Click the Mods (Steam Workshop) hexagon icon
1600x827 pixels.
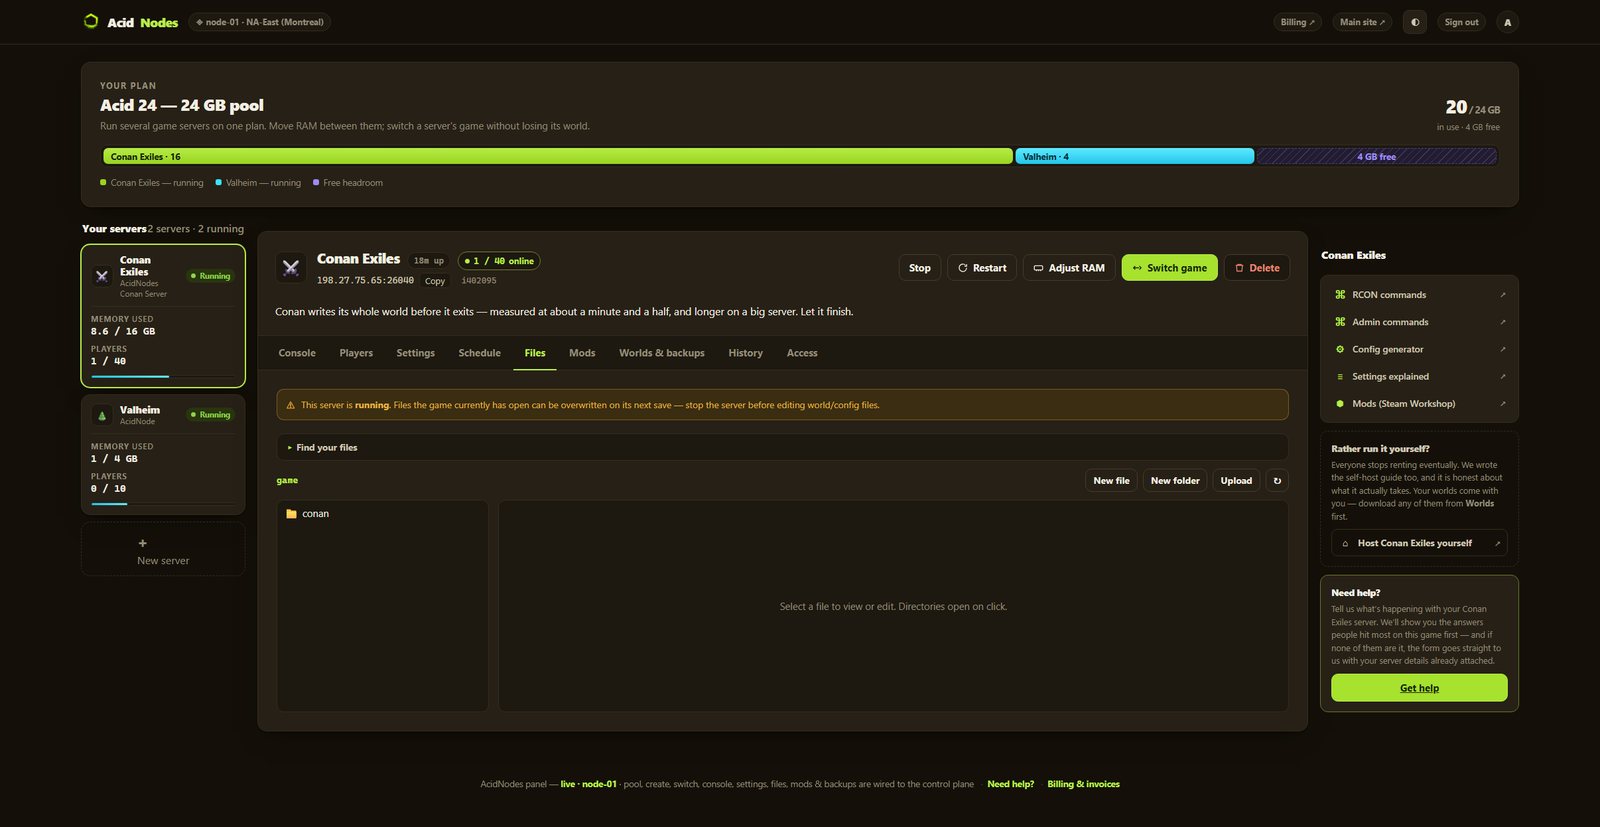(1340, 404)
